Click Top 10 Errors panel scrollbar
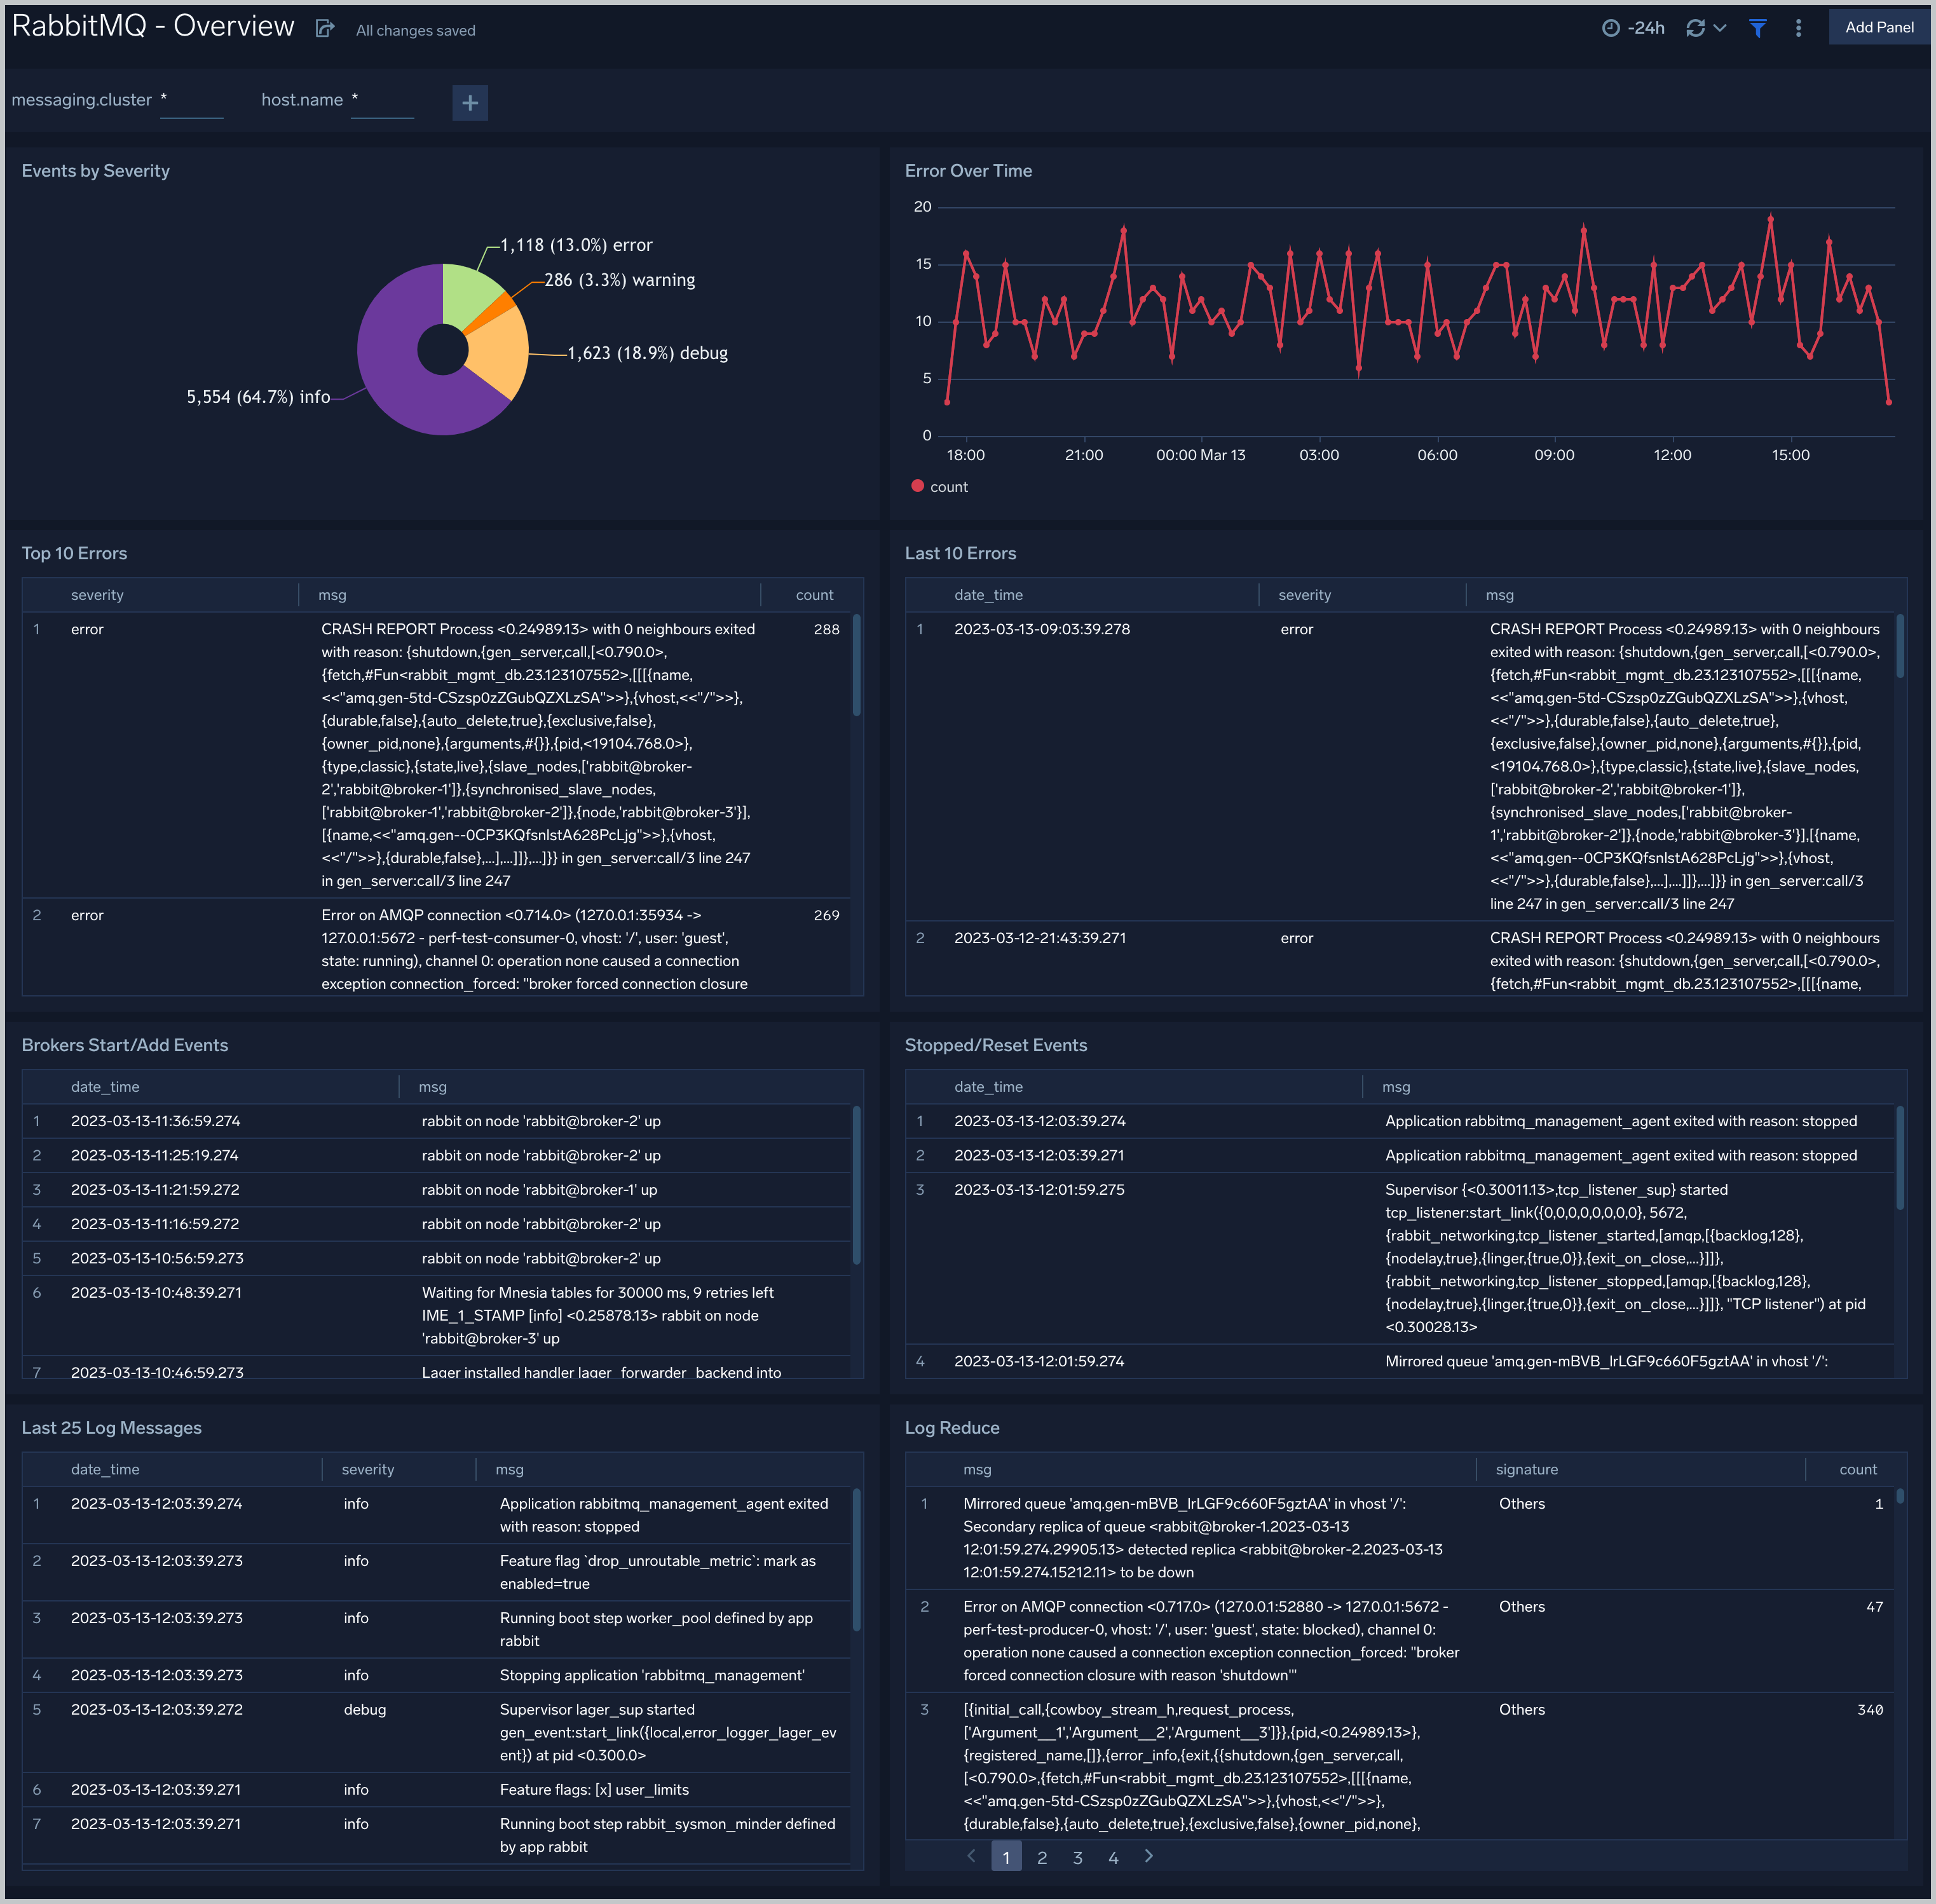 (x=856, y=665)
